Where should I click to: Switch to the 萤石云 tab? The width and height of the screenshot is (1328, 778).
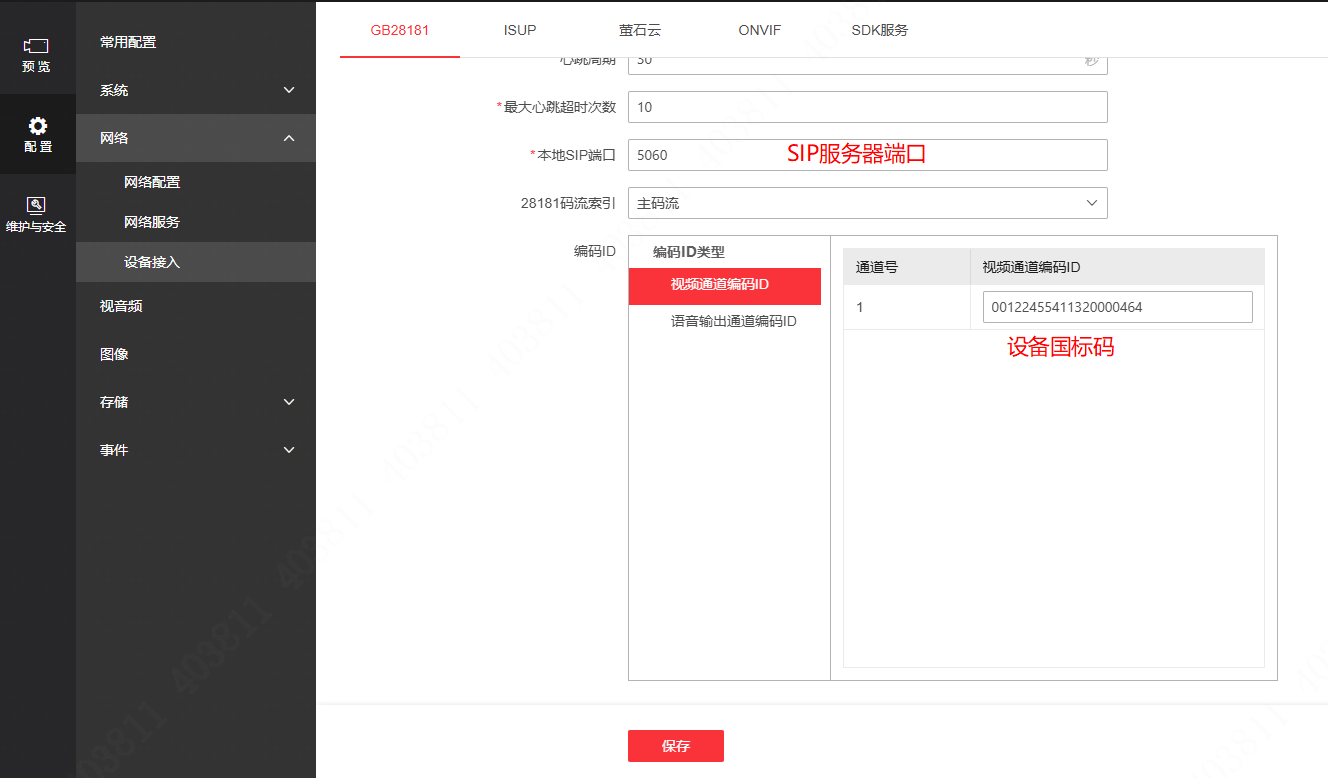point(640,30)
